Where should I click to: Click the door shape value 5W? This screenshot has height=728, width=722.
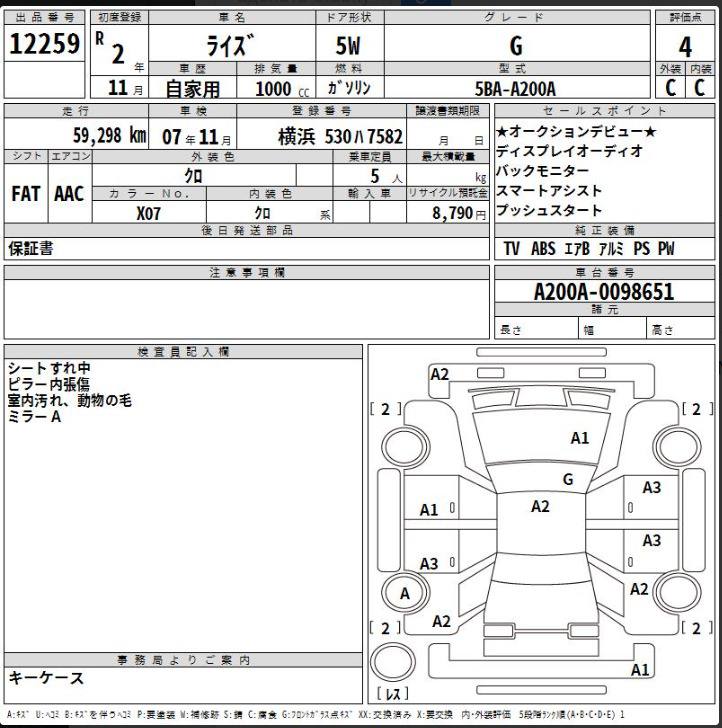click(x=348, y=46)
